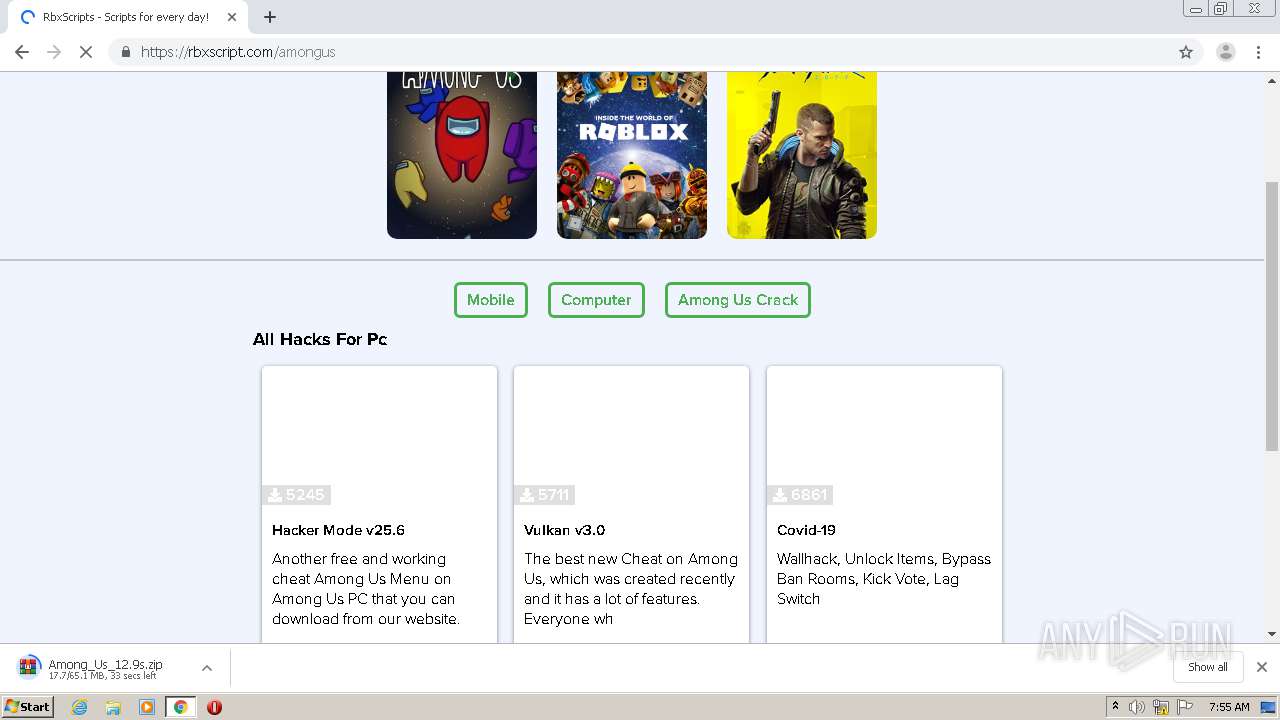
Task: Open the volume speaker tray icon
Action: [x=1137, y=707]
